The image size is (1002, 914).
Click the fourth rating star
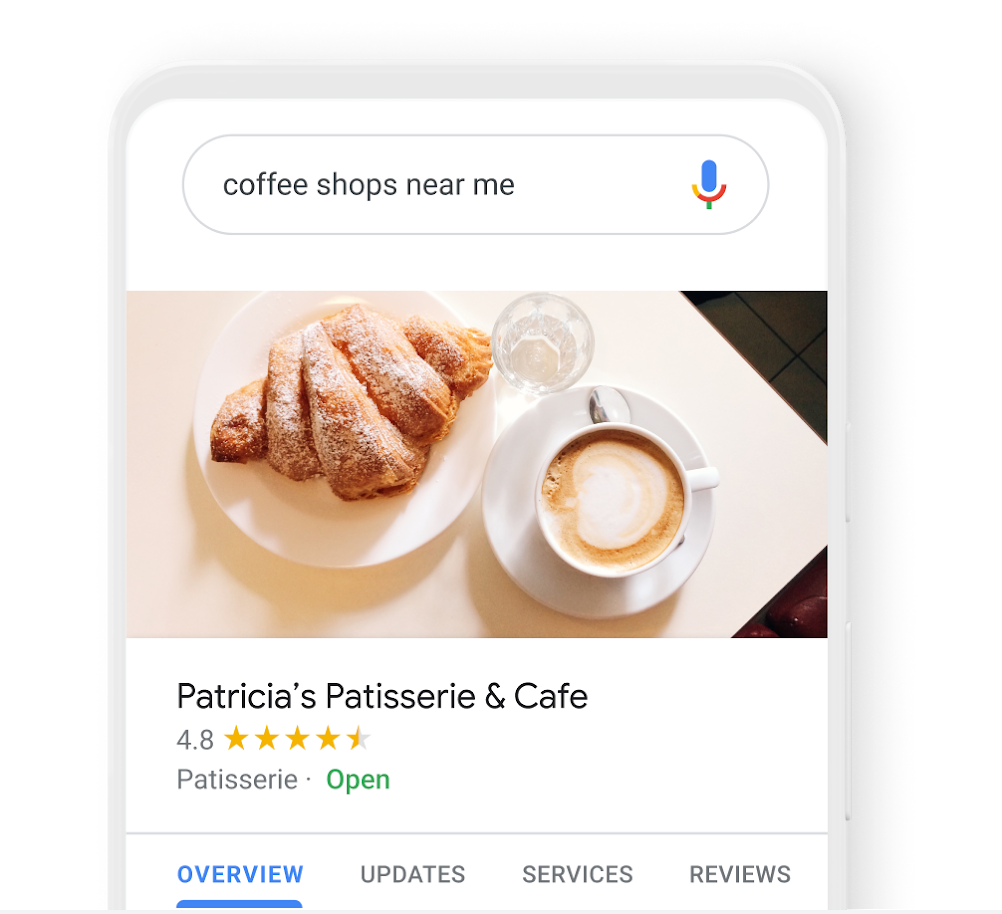328,738
